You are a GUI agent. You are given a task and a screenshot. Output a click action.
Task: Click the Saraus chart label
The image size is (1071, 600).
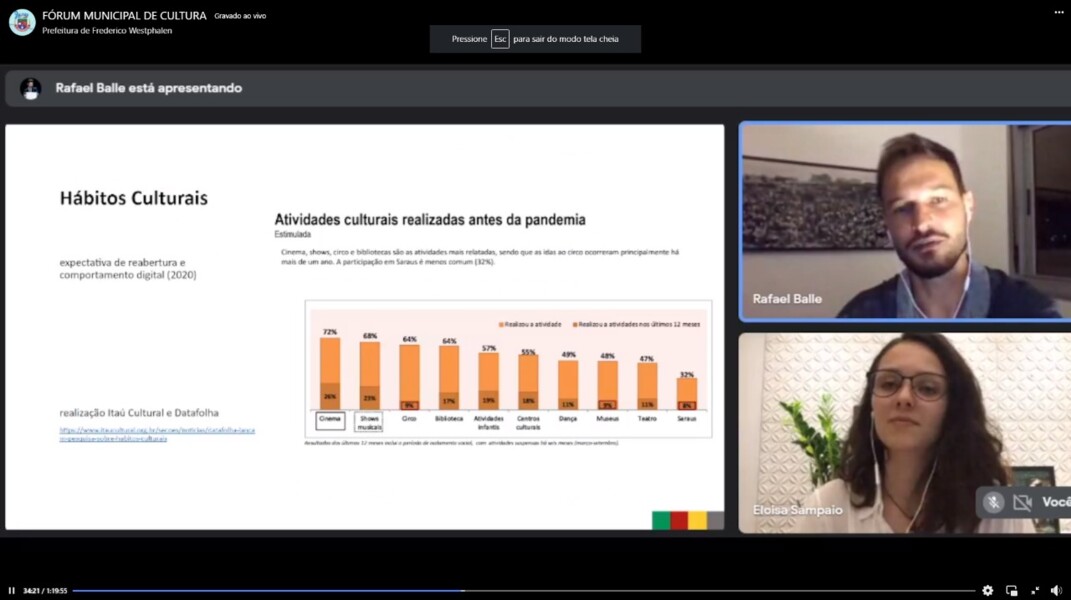tap(686, 418)
